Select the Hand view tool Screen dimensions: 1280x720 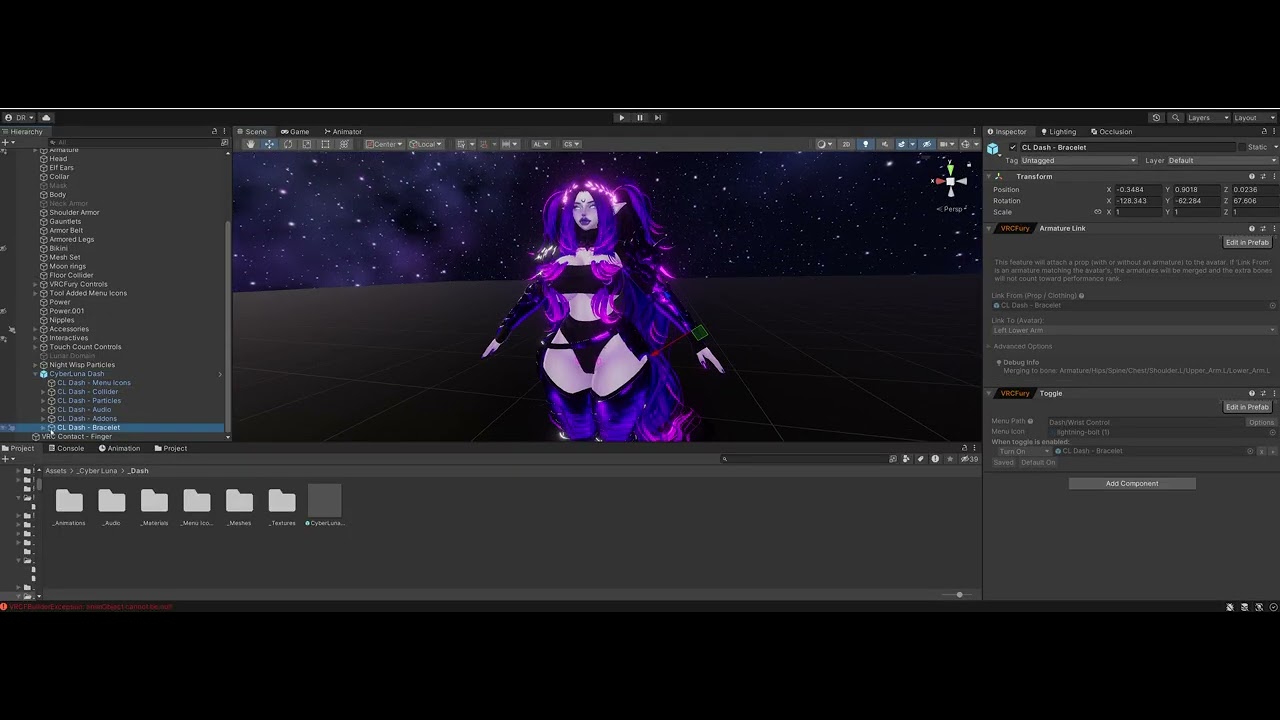pyautogui.click(x=250, y=144)
